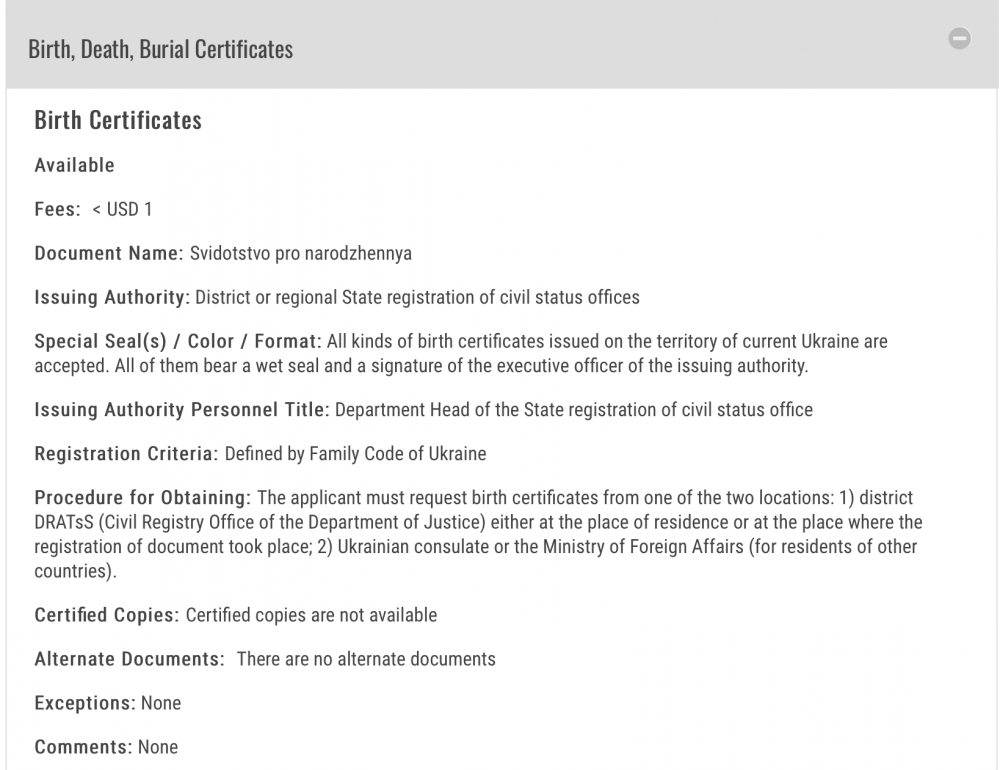The width and height of the screenshot is (1000, 770).
Task: Click 'Certified copies are not available' text
Action: pyautogui.click(x=311, y=615)
